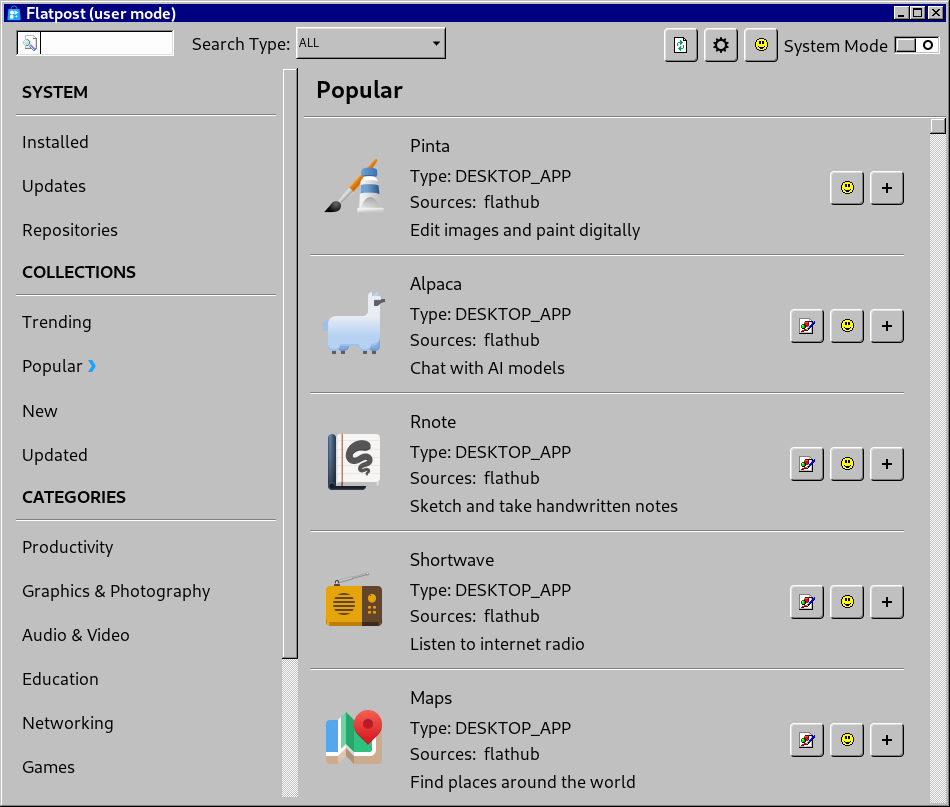Click the paint-document icon button for Shortwave
Viewport: 950px width, 807px height.
807,602
